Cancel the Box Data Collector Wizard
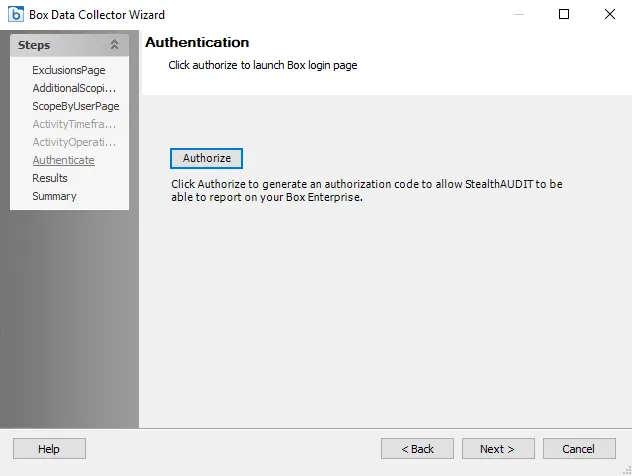632x476 pixels. point(579,449)
